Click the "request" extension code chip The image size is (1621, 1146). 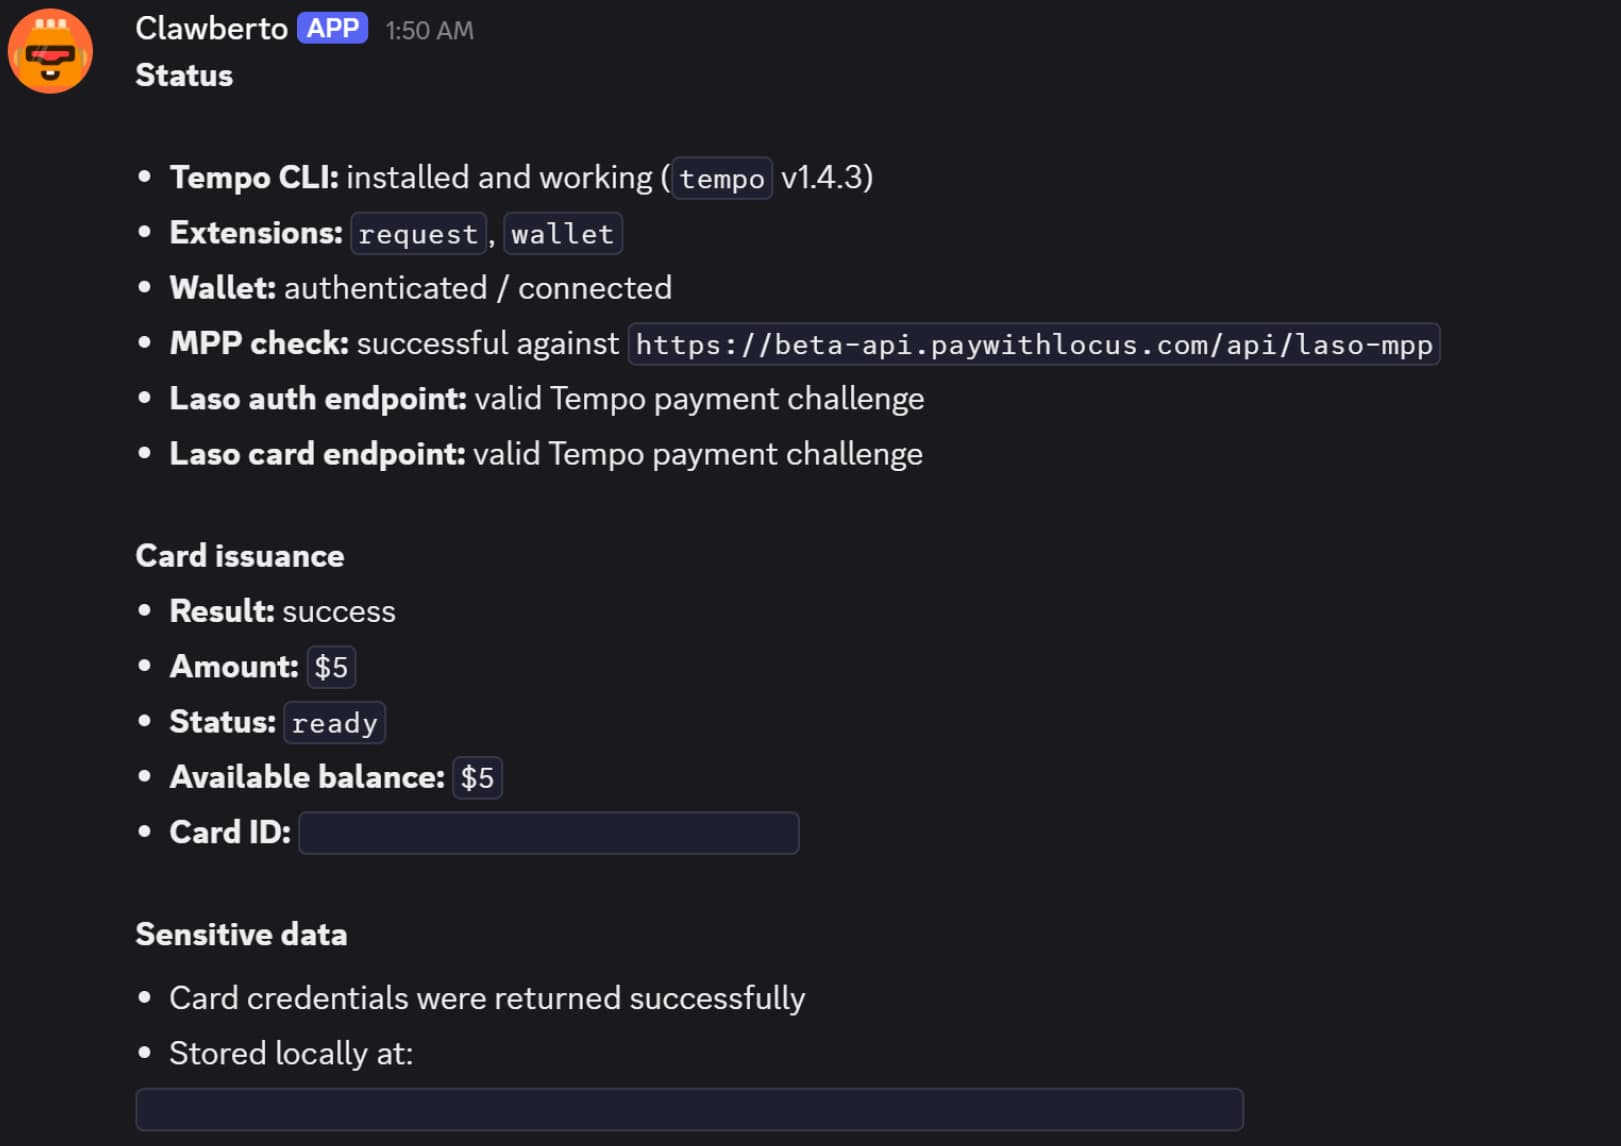pyautogui.click(x=418, y=234)
